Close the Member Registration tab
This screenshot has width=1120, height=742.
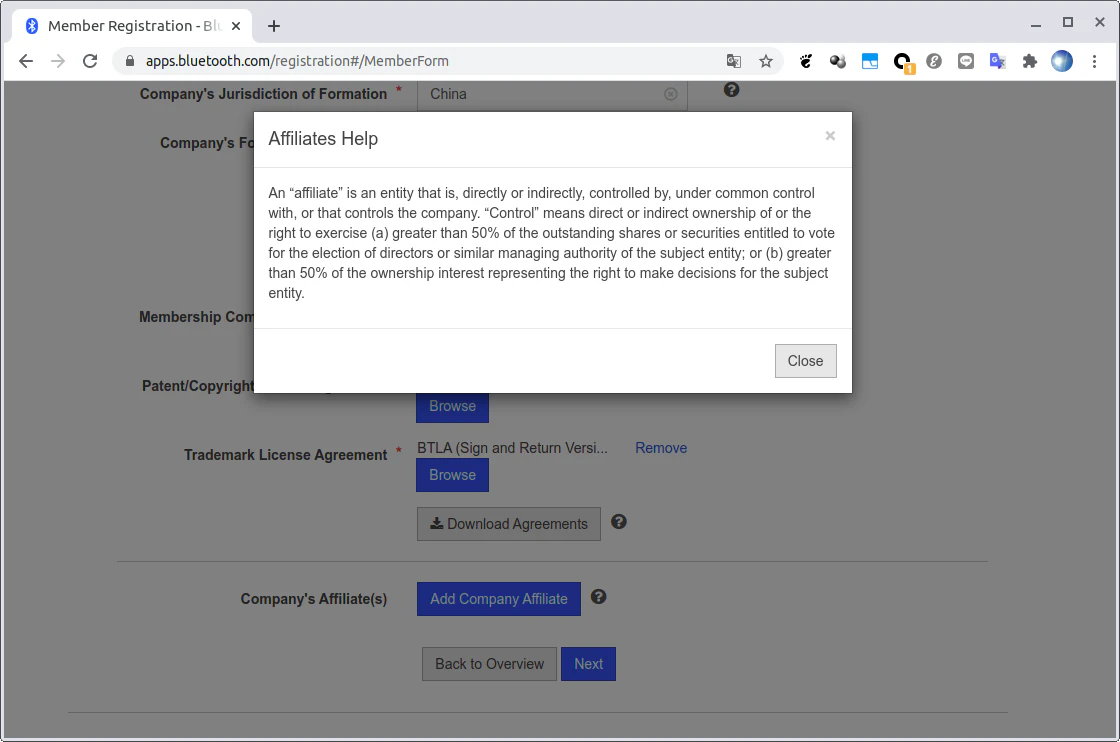(x=236, y=26)
